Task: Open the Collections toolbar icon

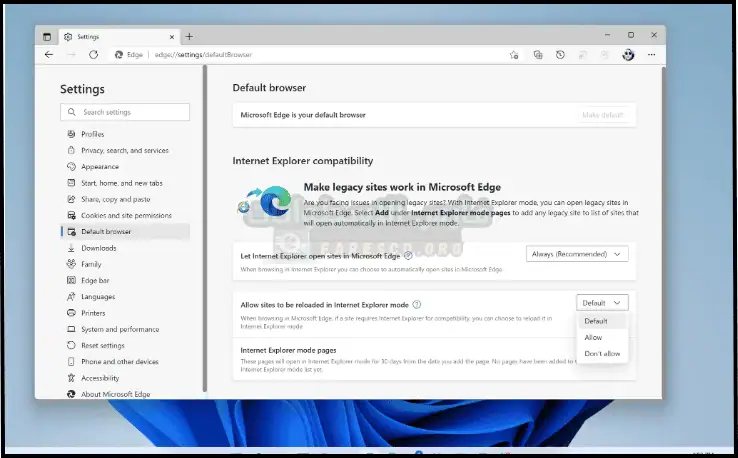Action: 538,55
